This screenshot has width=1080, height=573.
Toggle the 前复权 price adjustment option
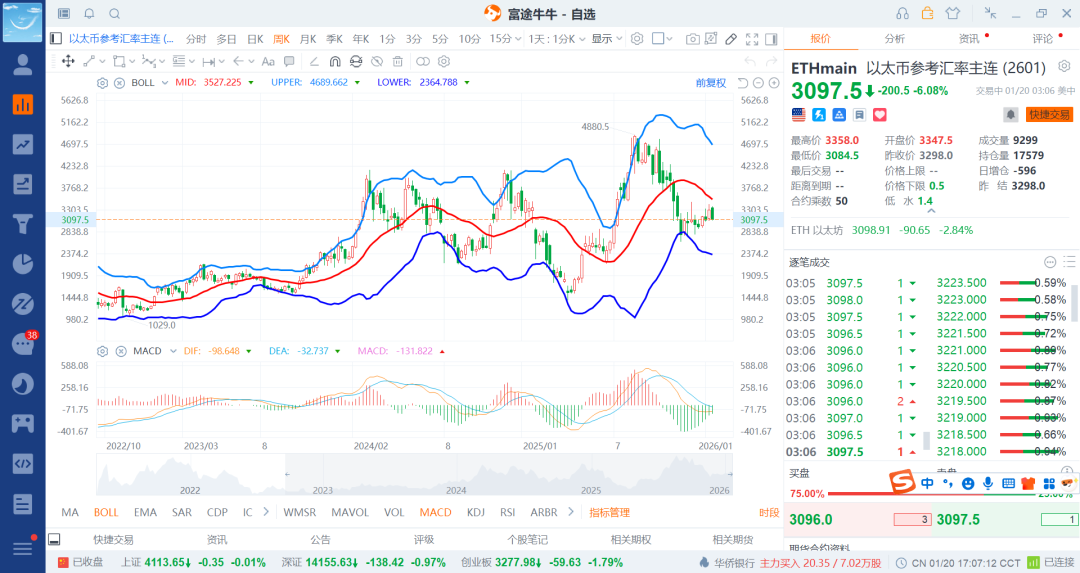tap(711, 82)
